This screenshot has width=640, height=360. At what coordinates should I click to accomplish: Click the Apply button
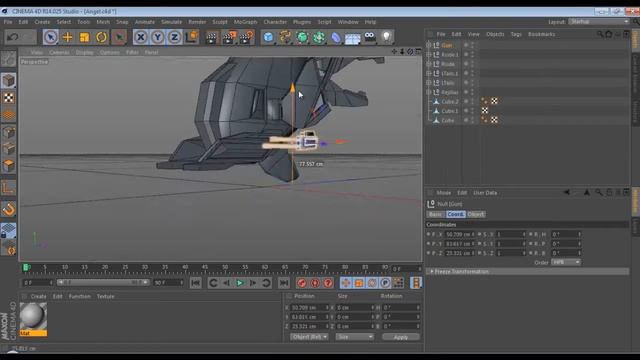(400, 337)
